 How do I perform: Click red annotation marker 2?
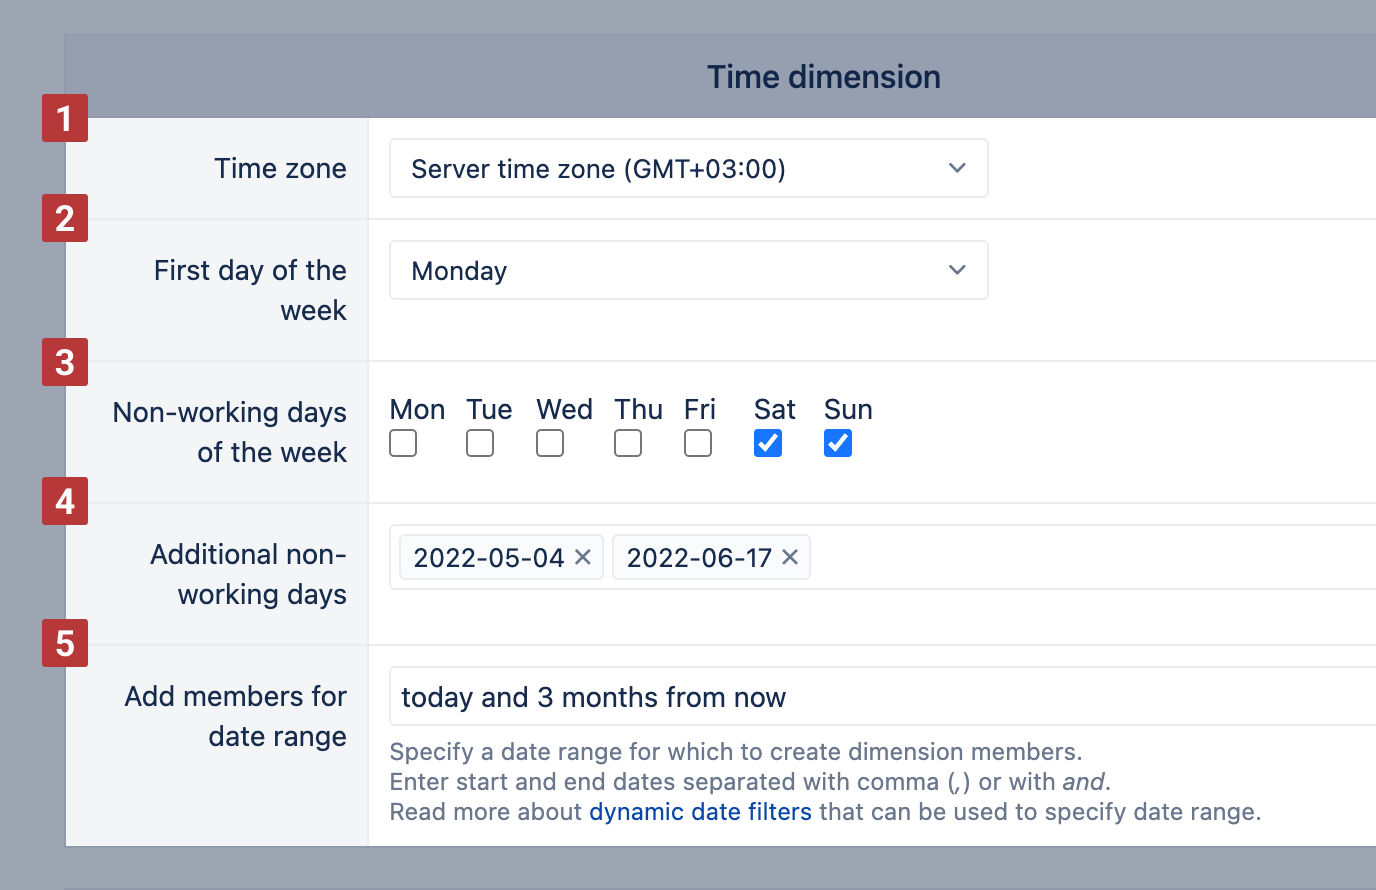[x=65, y=218]
